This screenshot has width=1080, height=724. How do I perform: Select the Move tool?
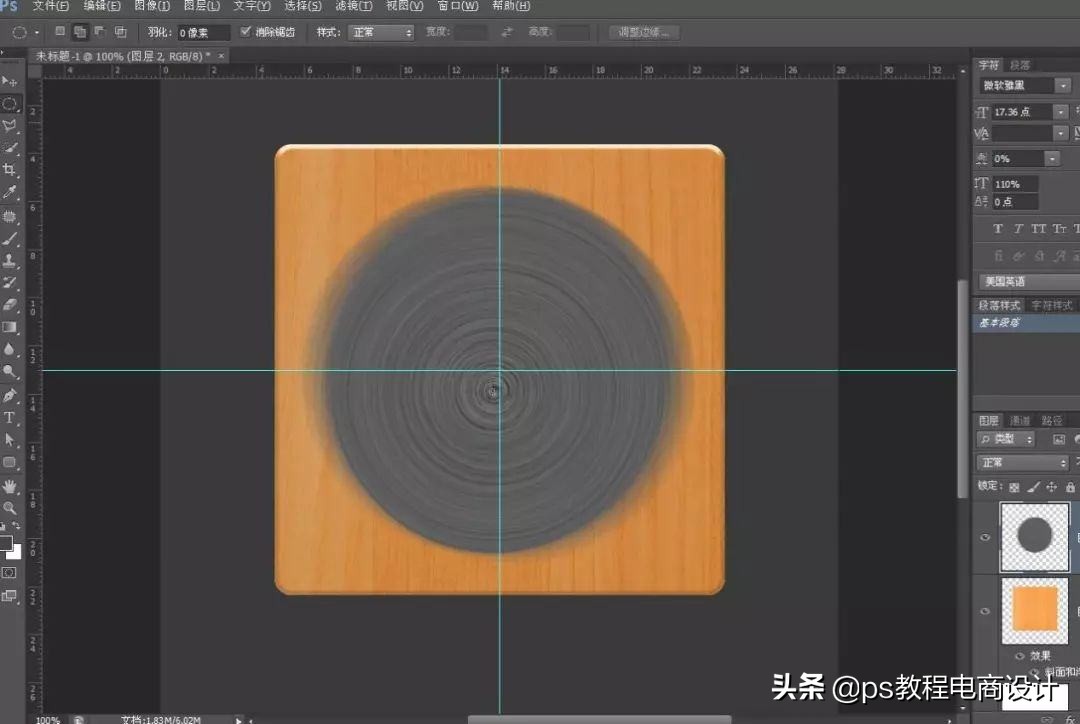[x=10, y=81]
